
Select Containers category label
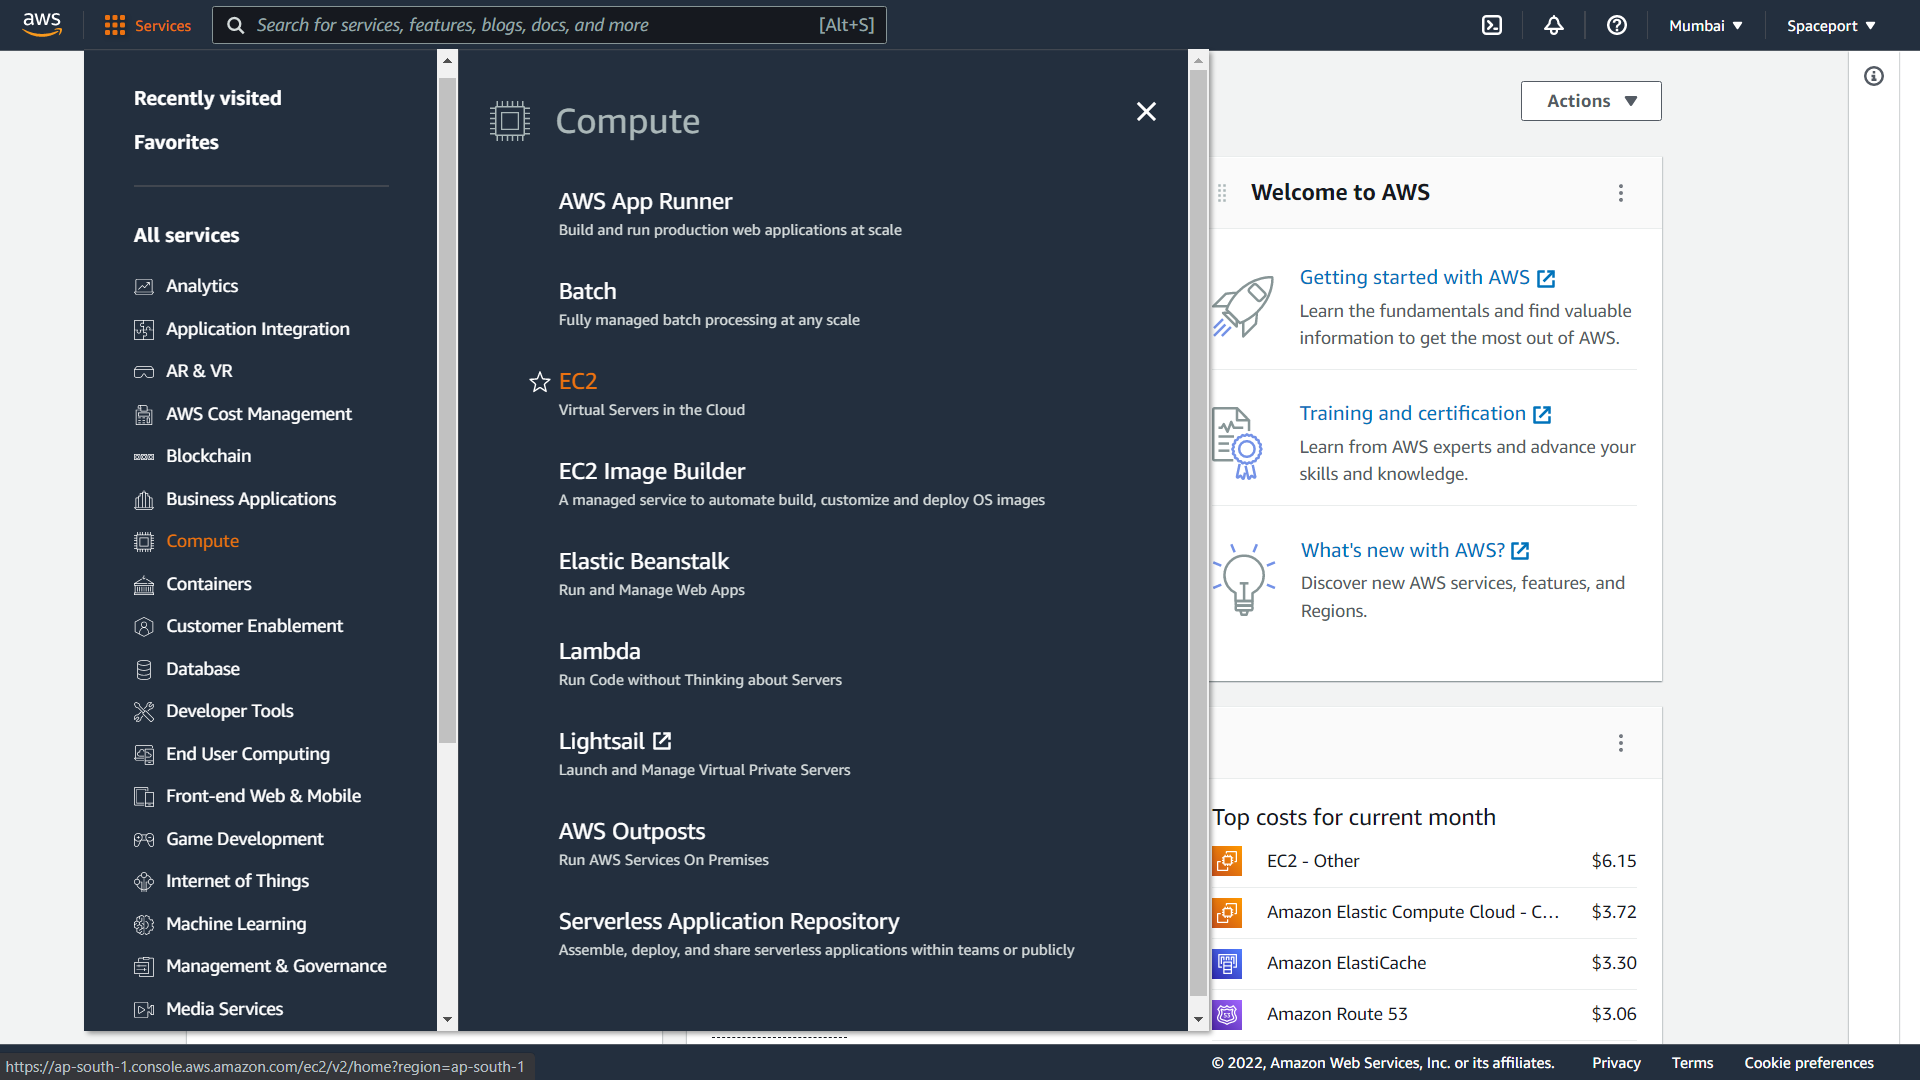(209, 584)
